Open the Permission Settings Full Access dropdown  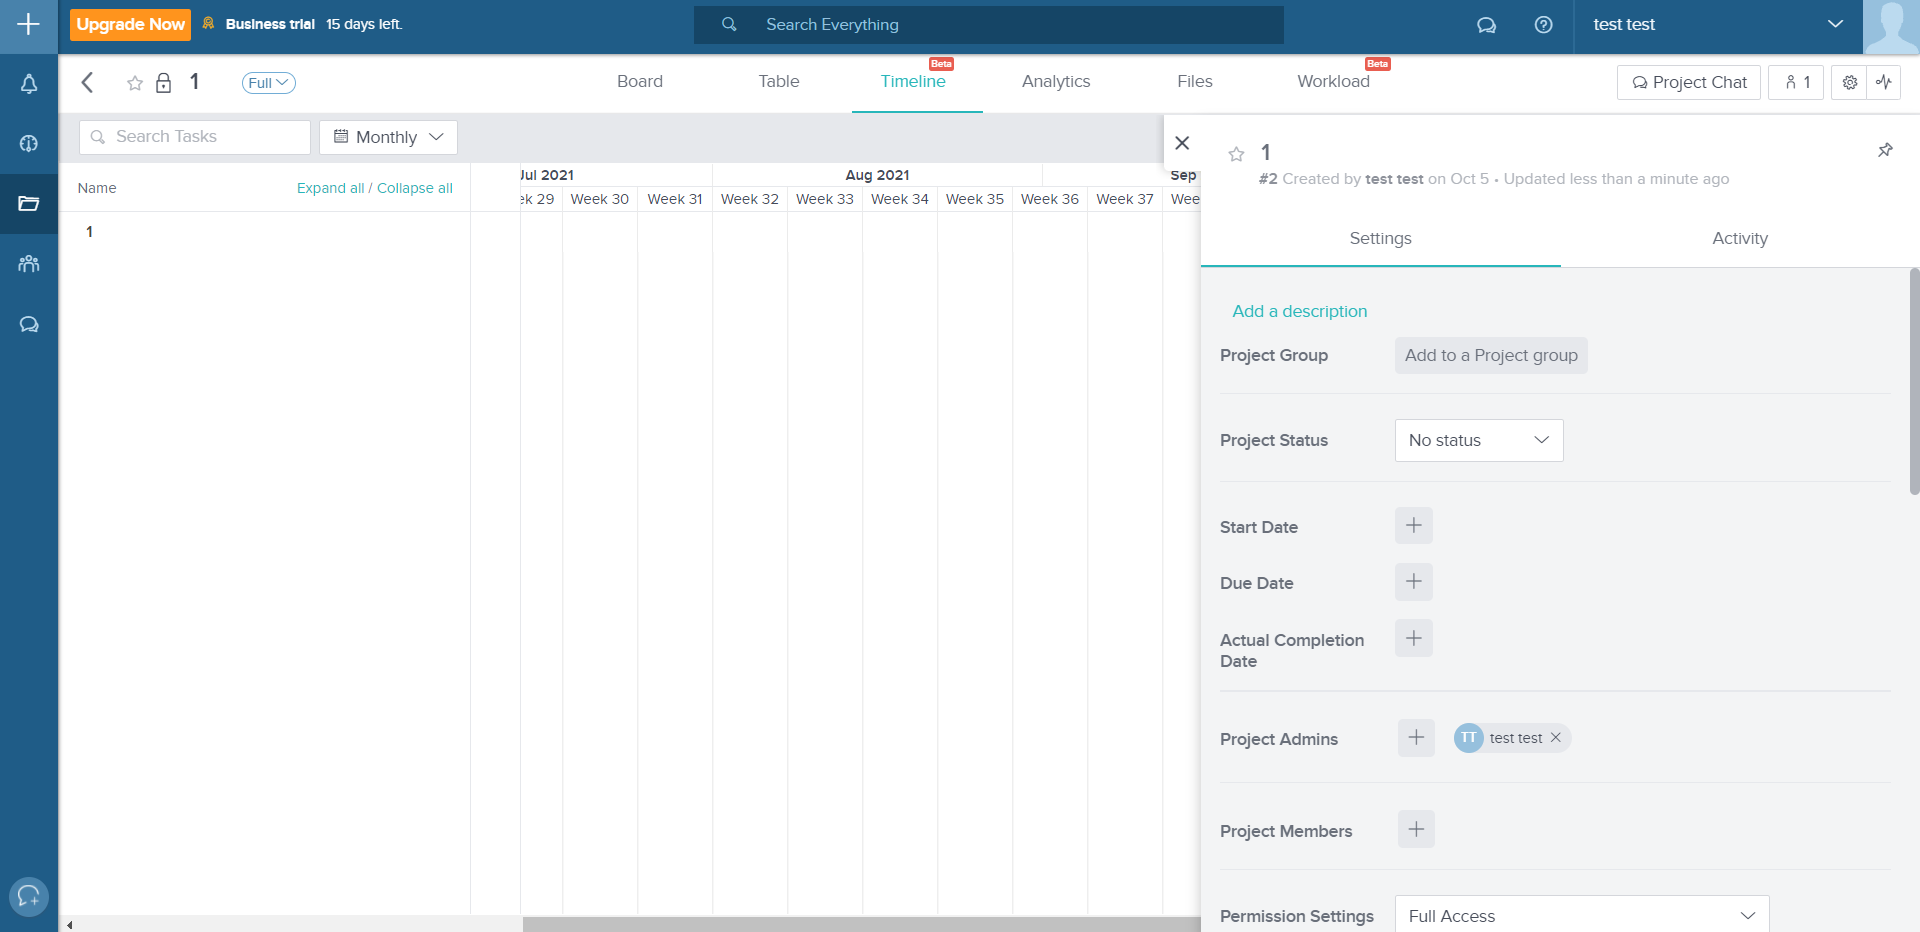pyautogui.click(x=1582, y=915)
